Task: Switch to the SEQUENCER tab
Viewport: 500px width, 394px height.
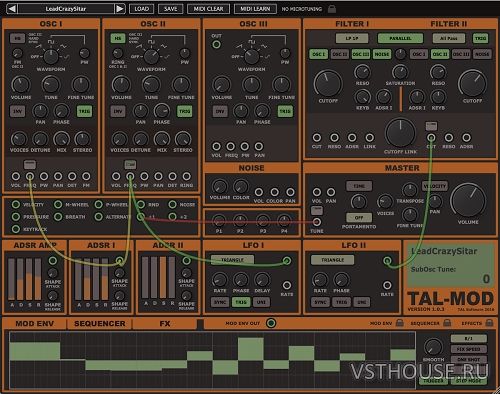Action: click(x=100, y=323)
